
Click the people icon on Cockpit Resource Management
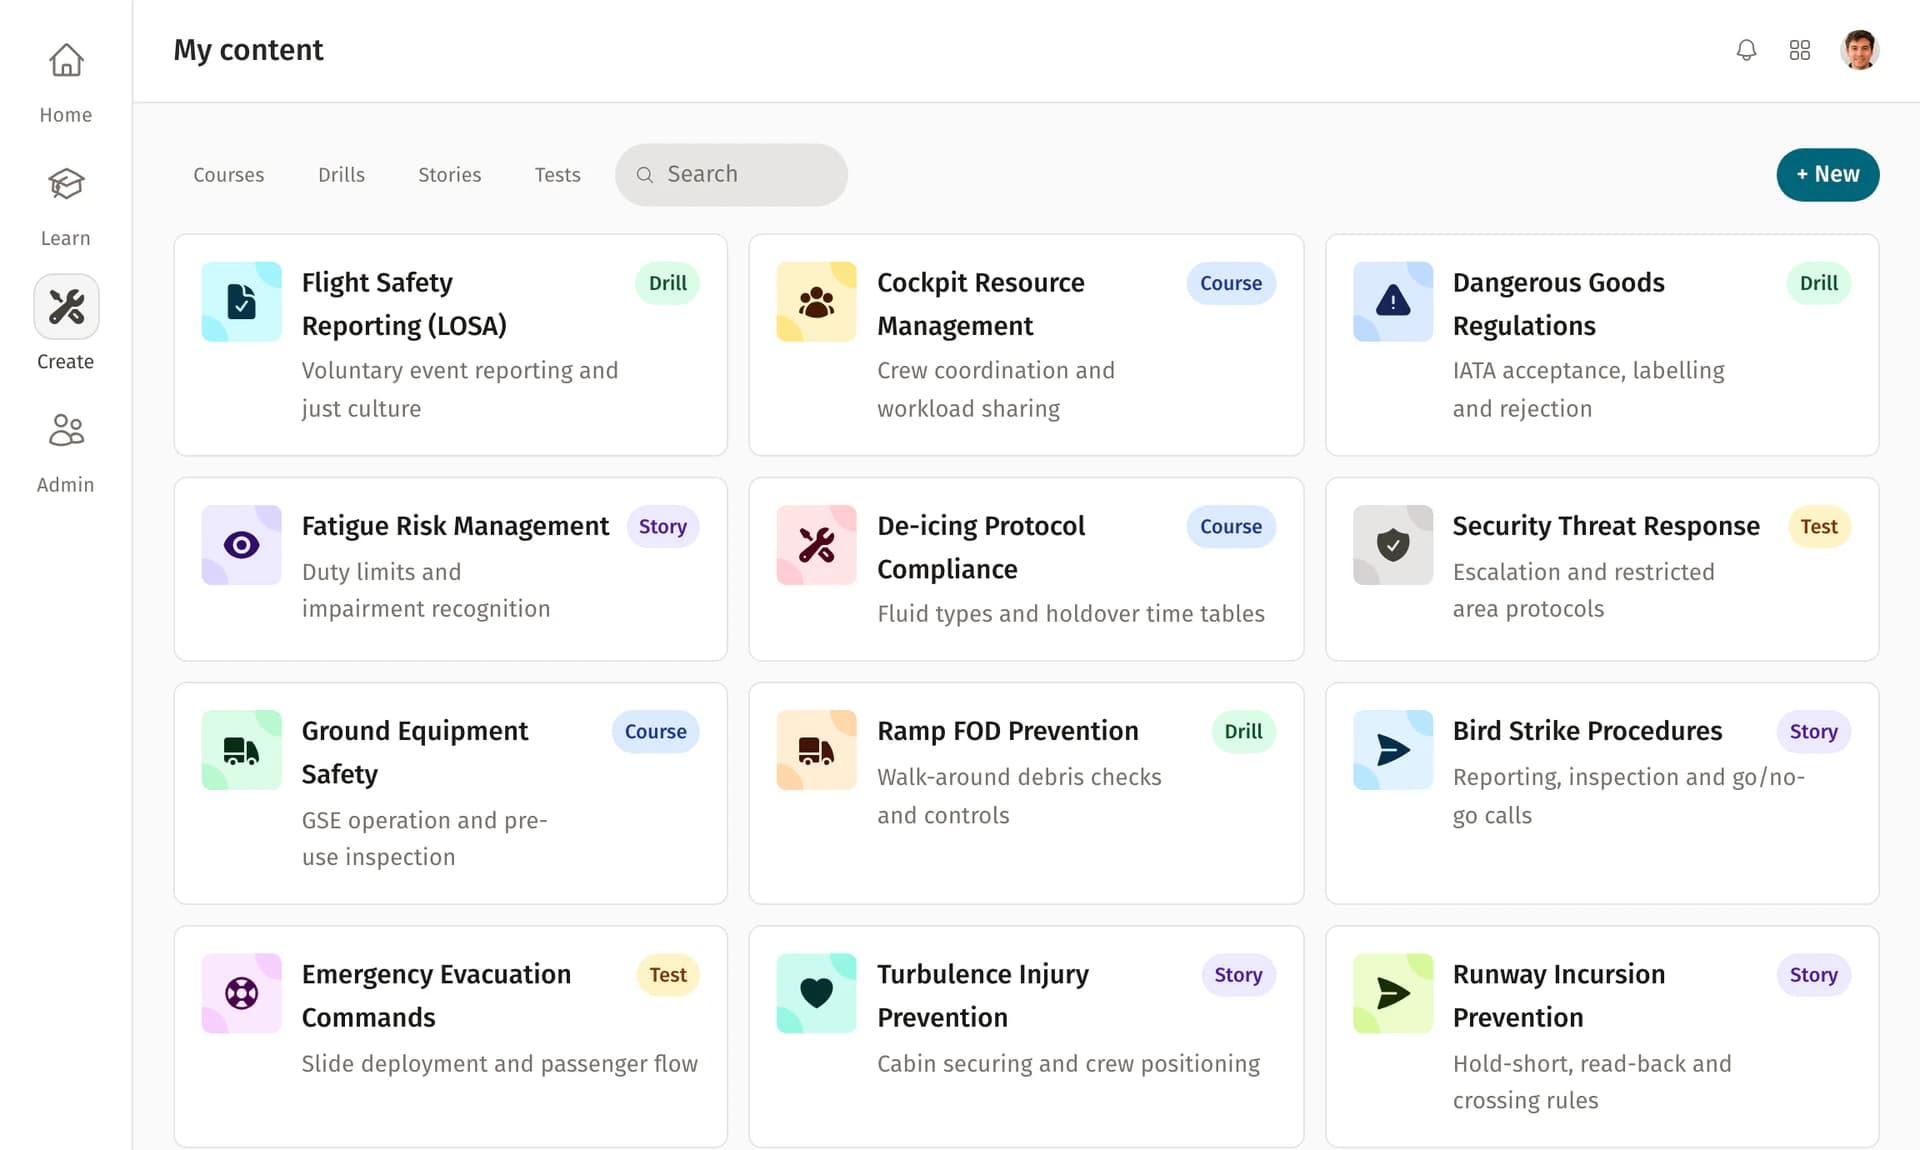[x=816, y=301]
